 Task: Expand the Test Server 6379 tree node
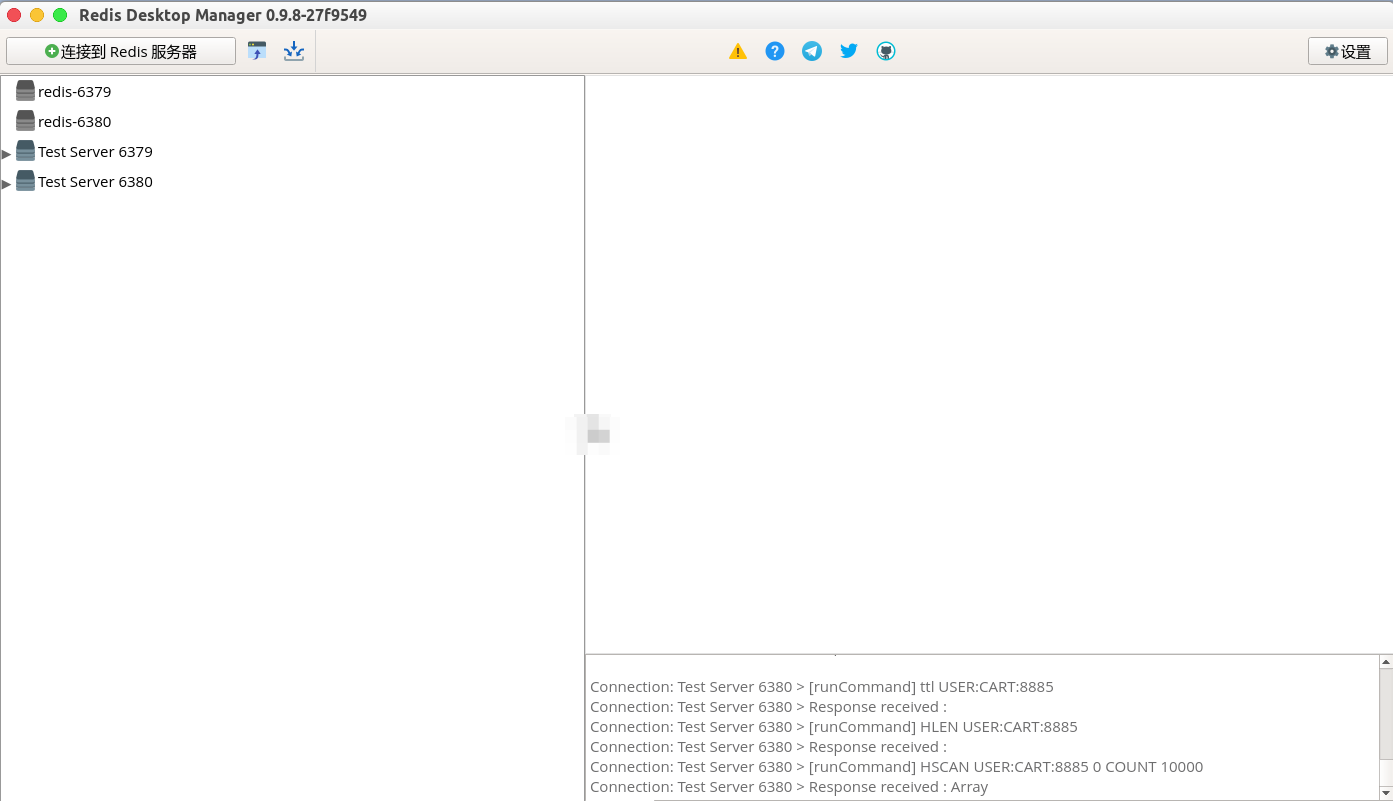7,153
